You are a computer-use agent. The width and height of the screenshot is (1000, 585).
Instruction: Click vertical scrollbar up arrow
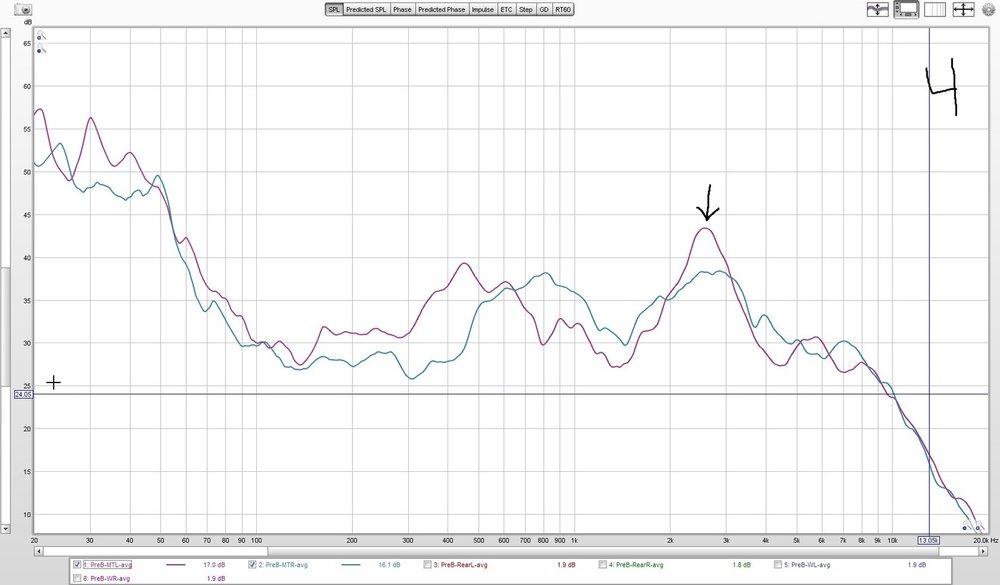pos(5,33)
